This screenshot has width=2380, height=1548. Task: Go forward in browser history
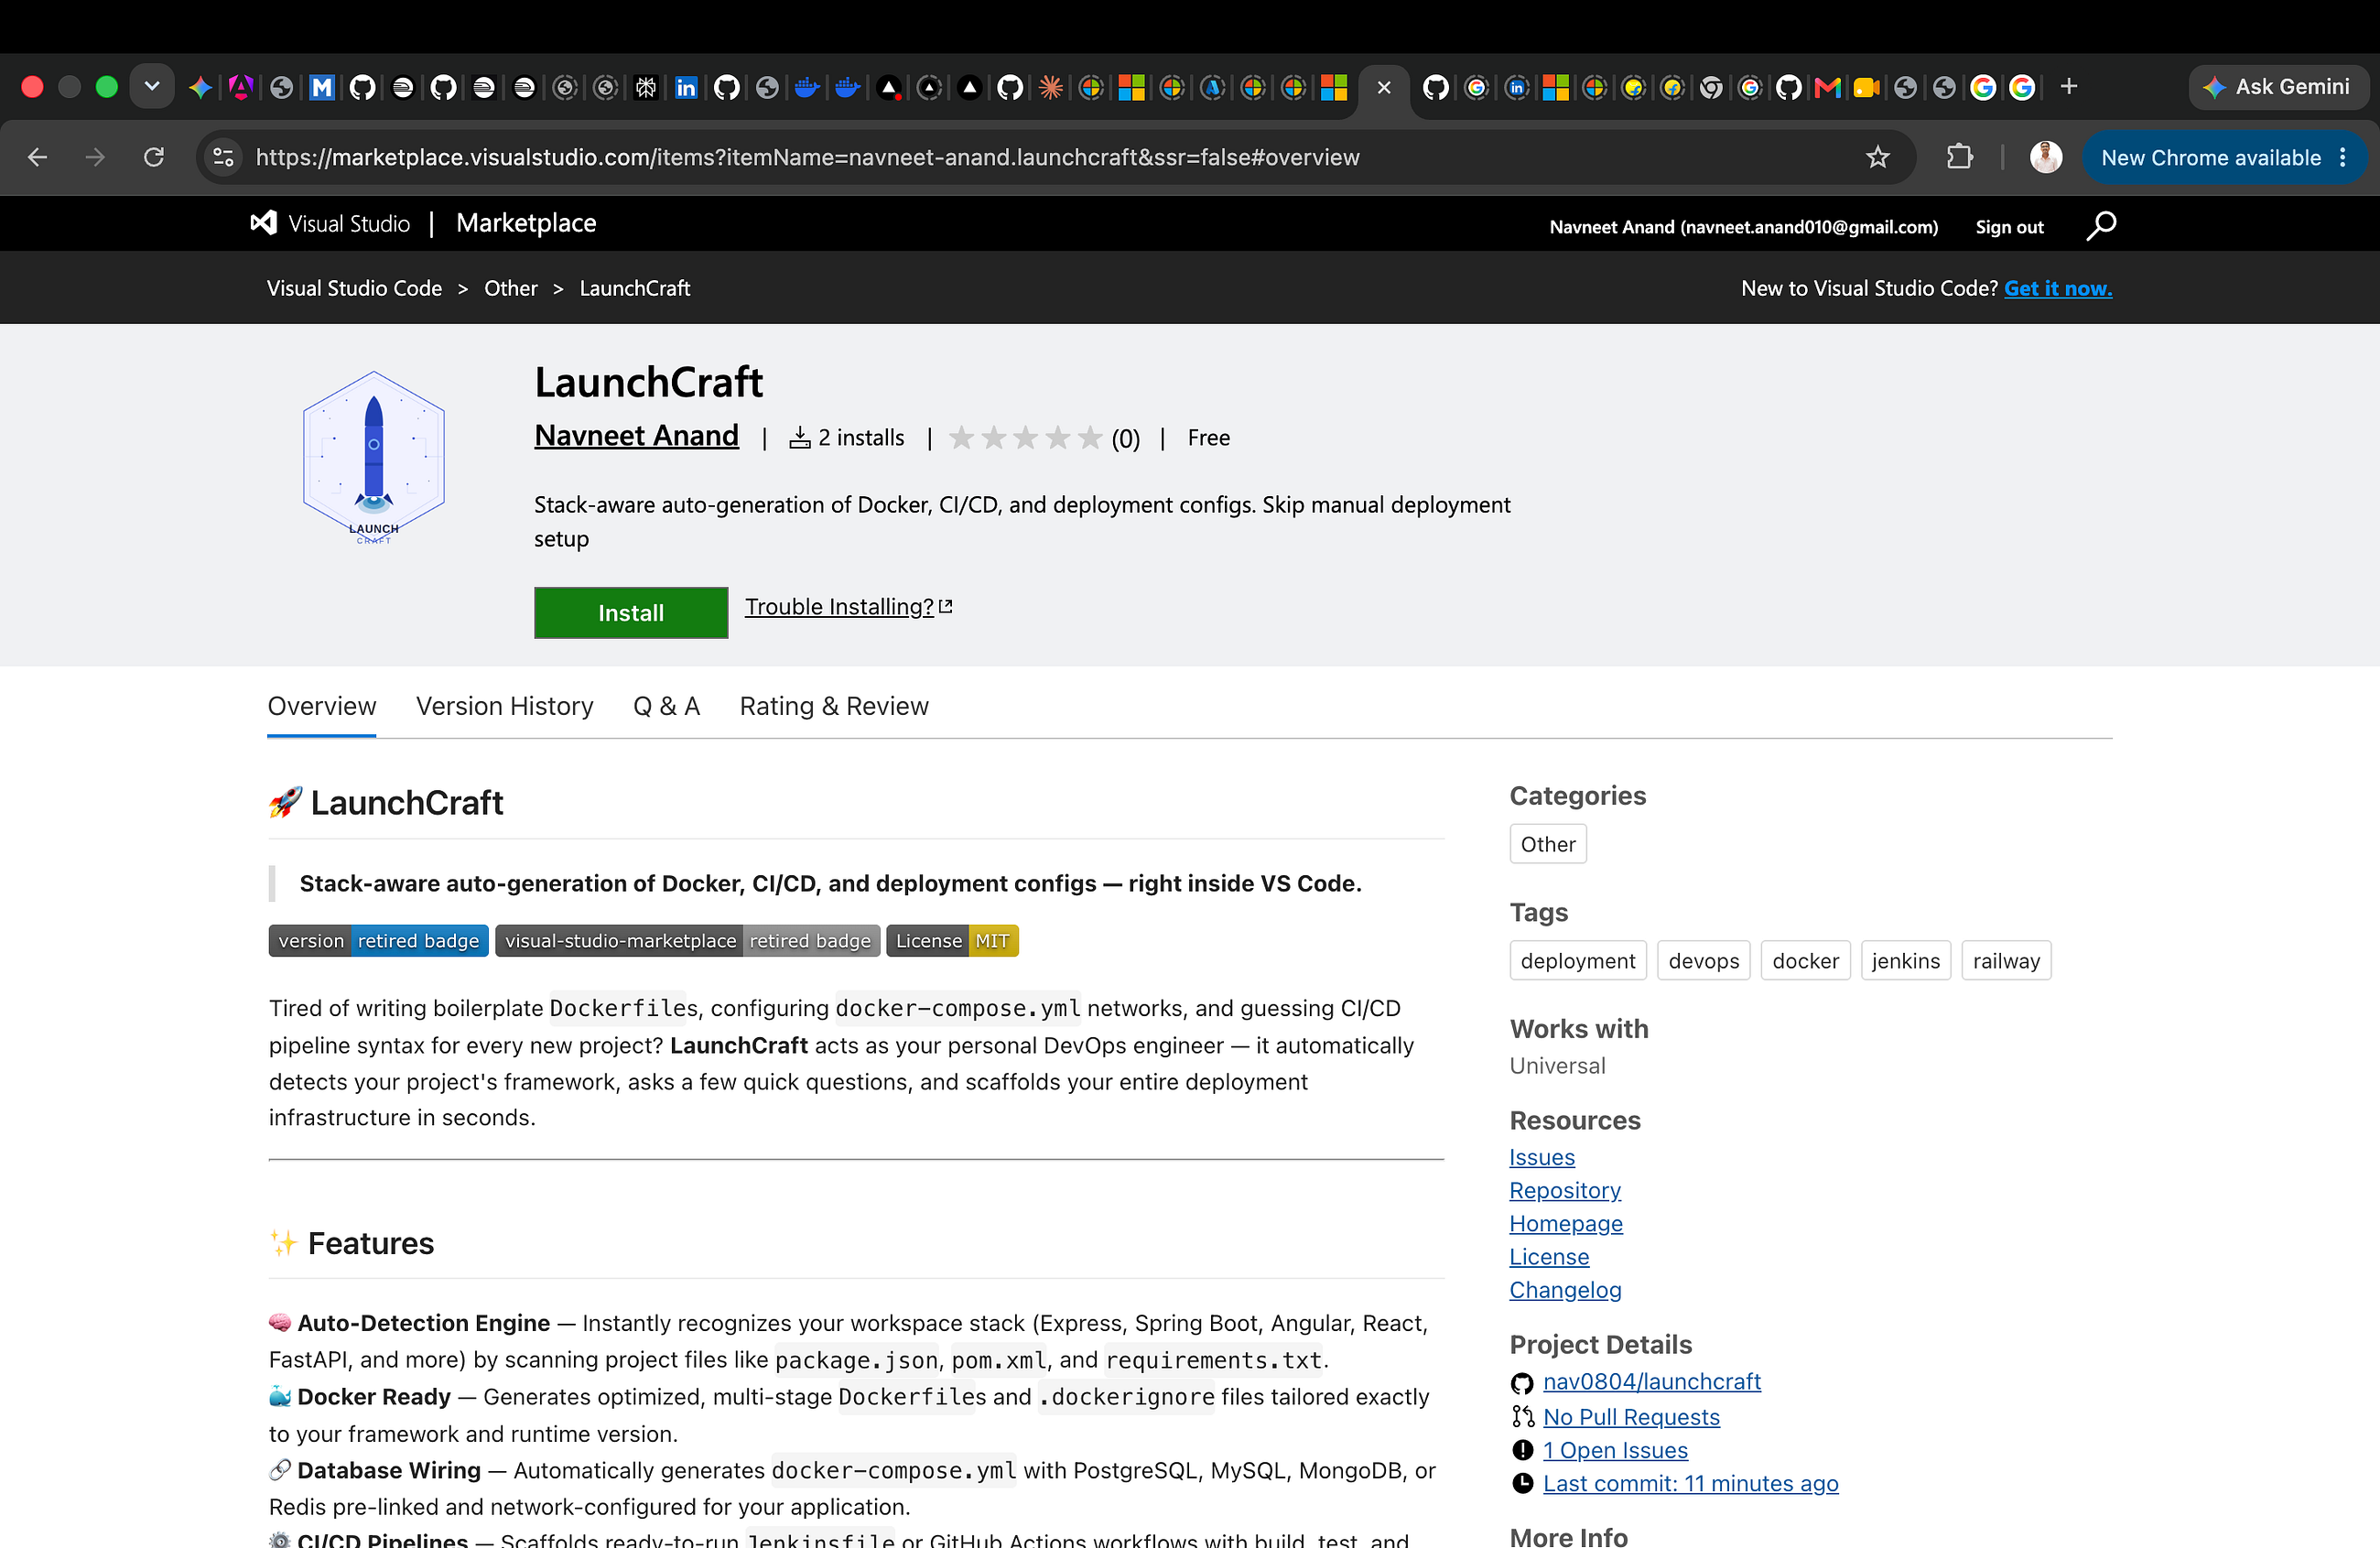pyautogui.click(x=95, y=157)
